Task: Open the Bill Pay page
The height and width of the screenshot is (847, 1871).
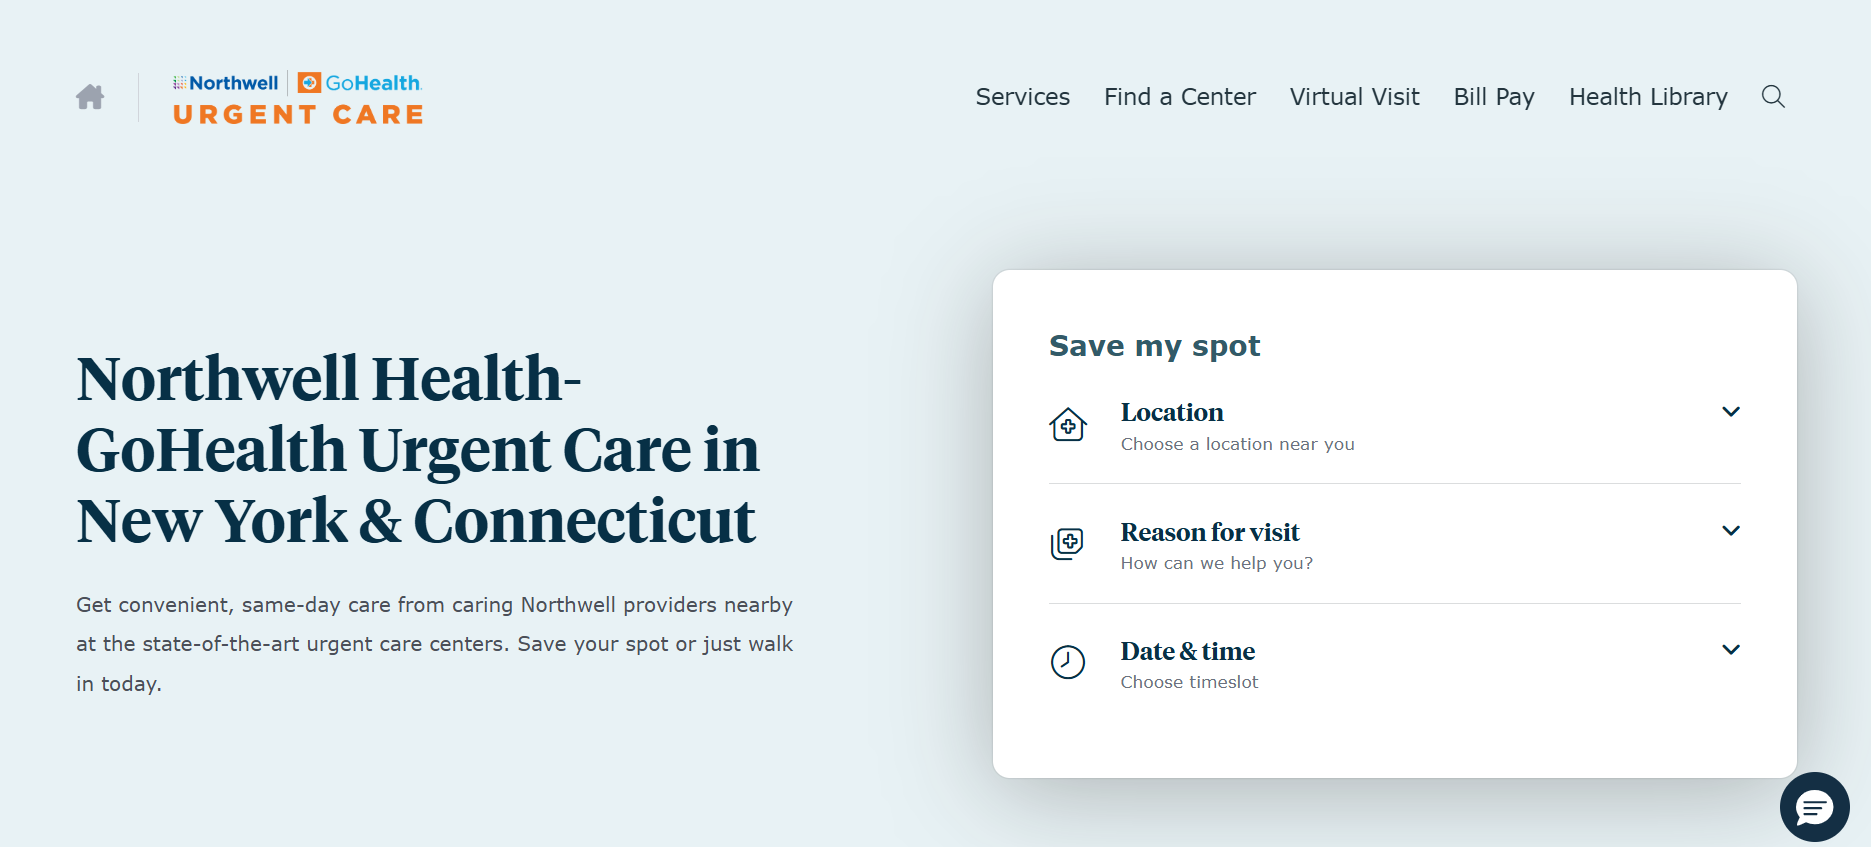Action: (1494, 96)
